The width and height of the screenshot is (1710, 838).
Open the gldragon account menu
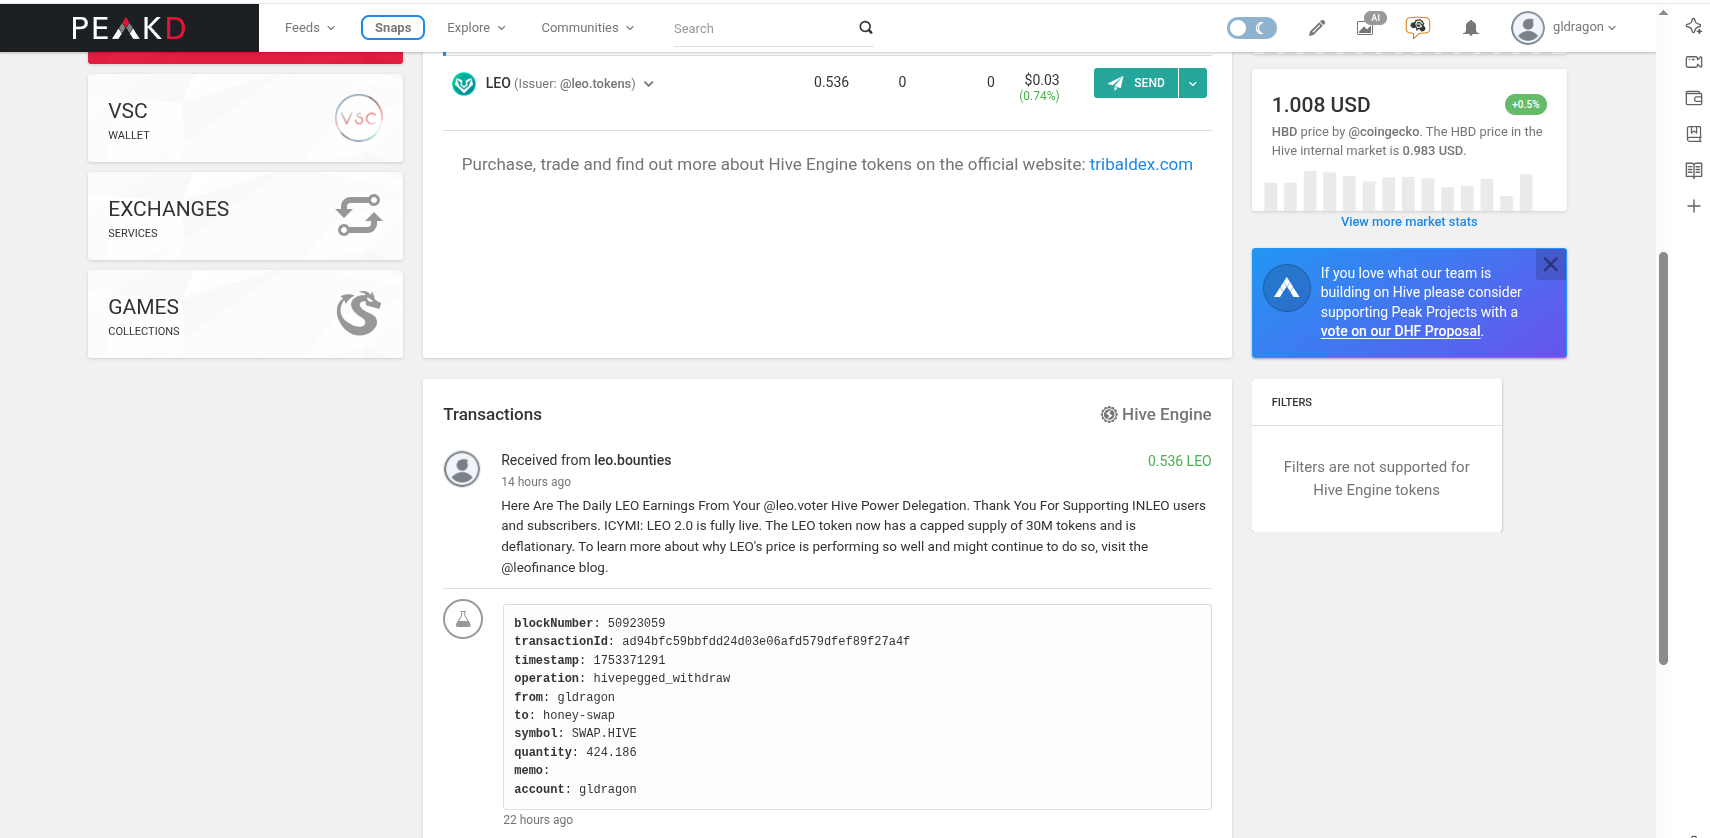tap(1584, 27)
